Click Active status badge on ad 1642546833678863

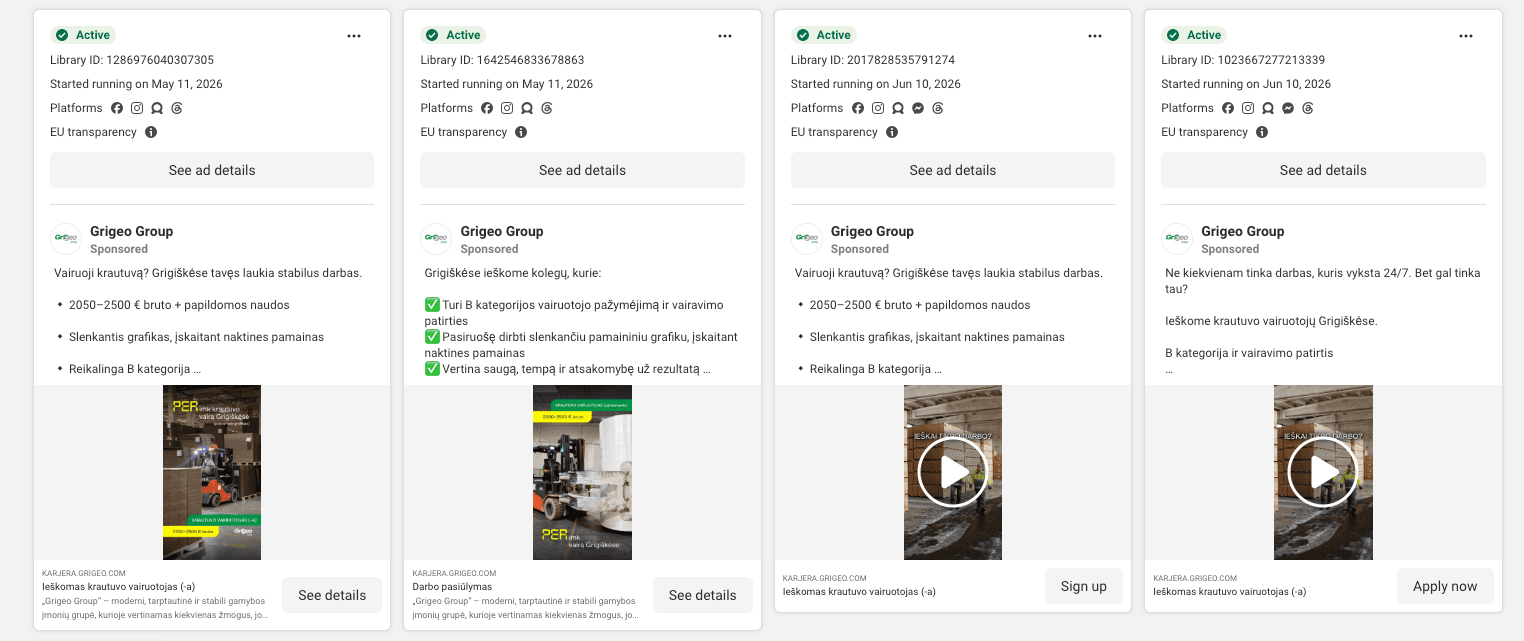point(453,35)
